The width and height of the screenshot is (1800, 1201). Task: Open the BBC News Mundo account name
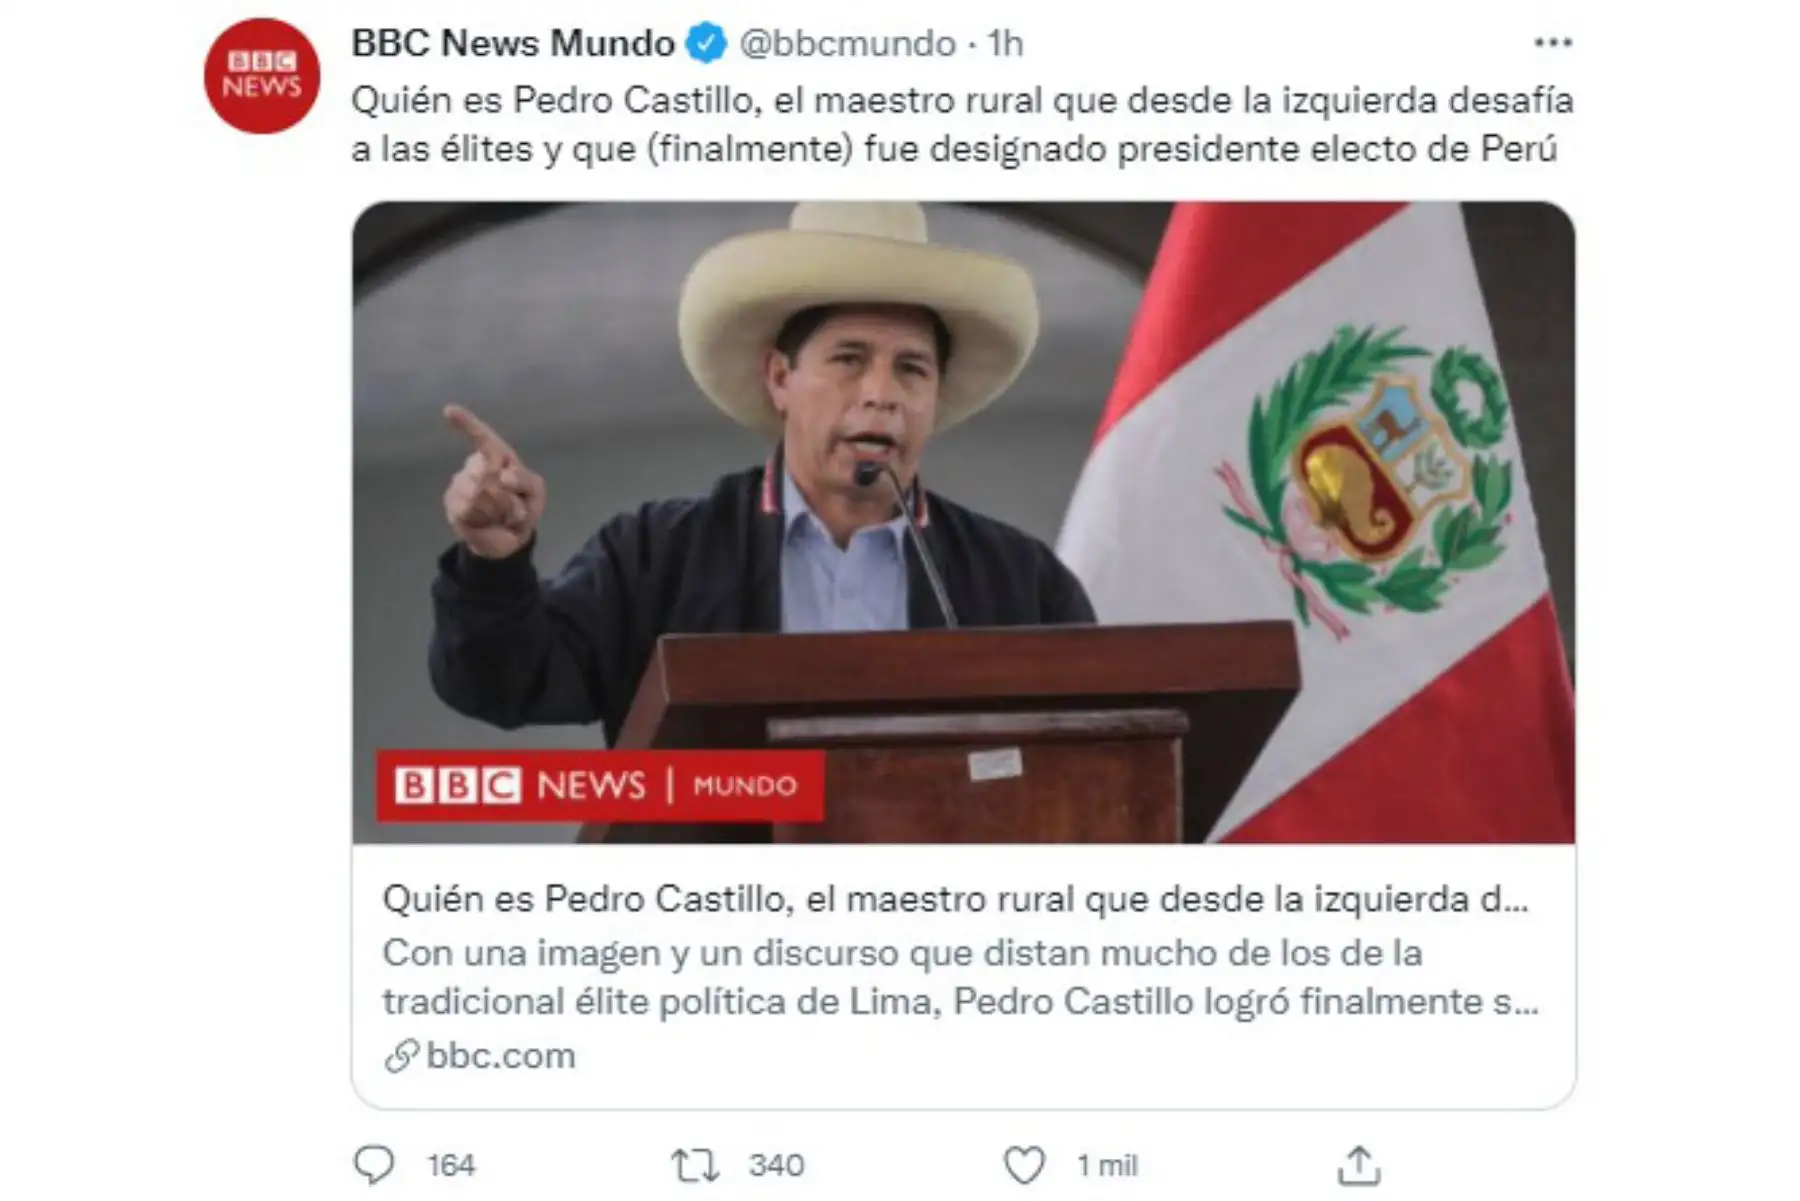(x=513, y=43)
